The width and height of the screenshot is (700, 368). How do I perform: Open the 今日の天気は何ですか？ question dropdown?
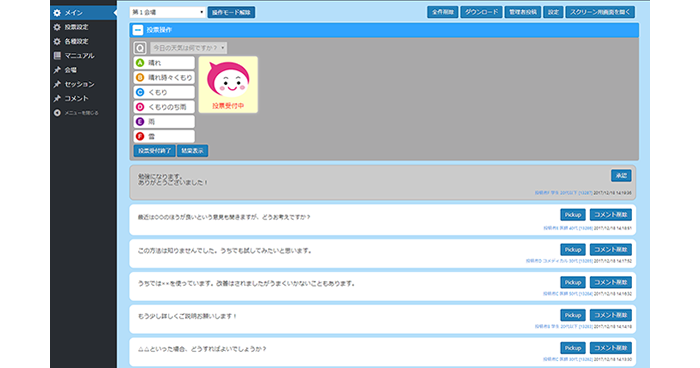(x=188, y=48)
